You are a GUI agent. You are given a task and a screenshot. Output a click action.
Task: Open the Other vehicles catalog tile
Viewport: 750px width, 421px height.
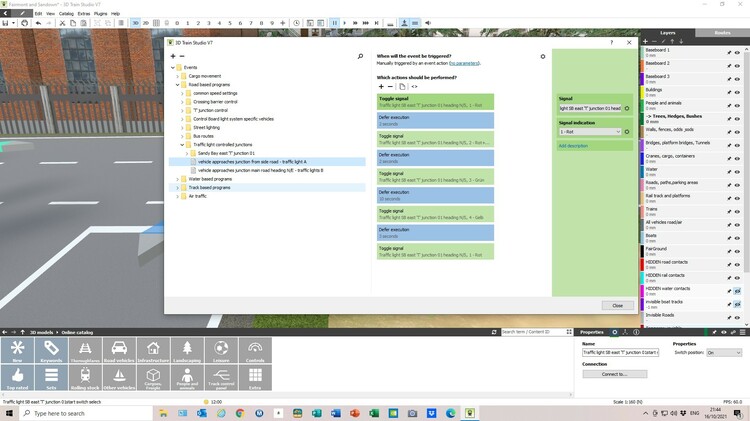click(119, 377)
